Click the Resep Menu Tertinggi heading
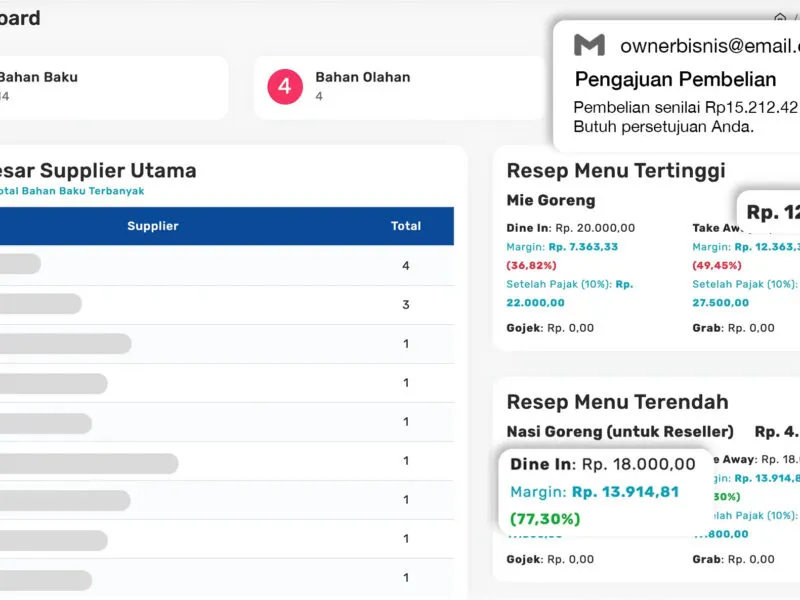The image size is (800, 600). click(616, 170)
